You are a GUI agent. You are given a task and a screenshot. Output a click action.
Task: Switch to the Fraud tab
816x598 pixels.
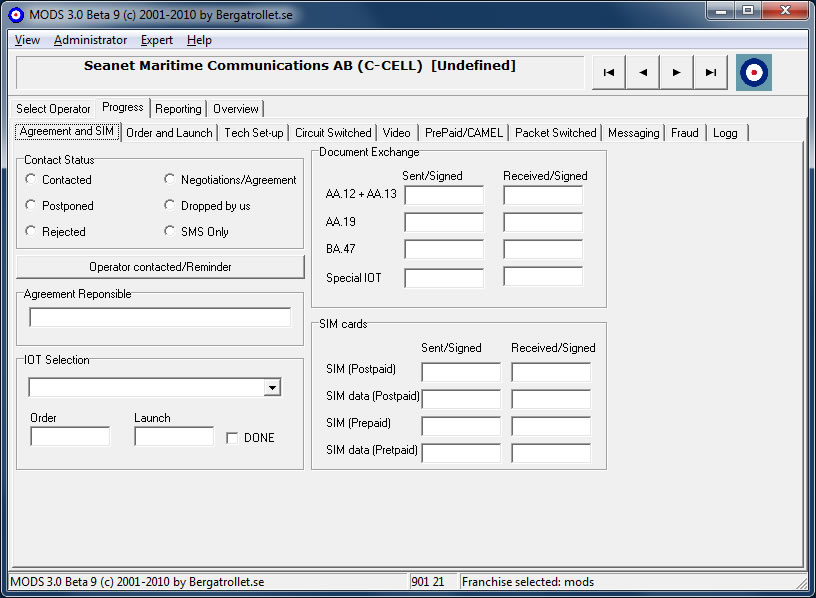pos(684,133)
